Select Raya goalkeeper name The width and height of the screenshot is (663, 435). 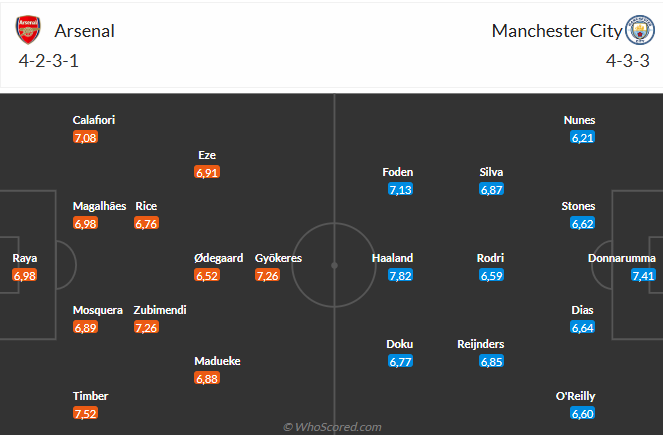tap(25, 258)
